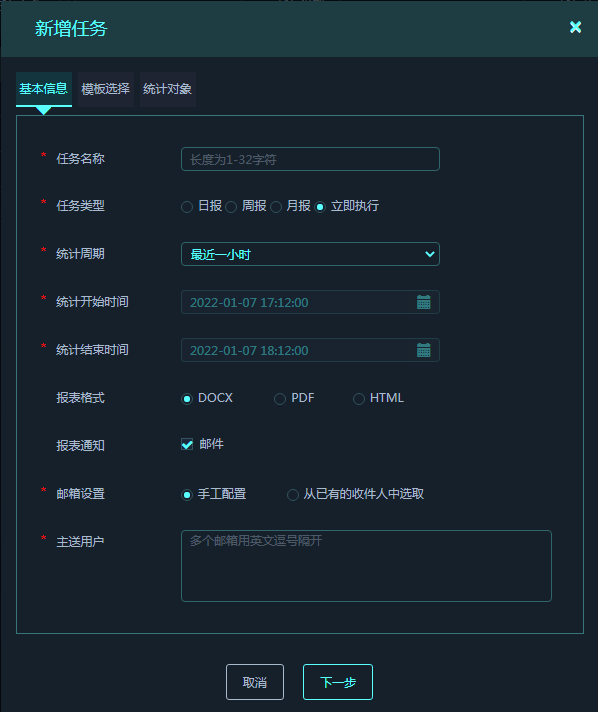
Task: Focus the 任务名称 input field
Action: [x=310, y=159]
